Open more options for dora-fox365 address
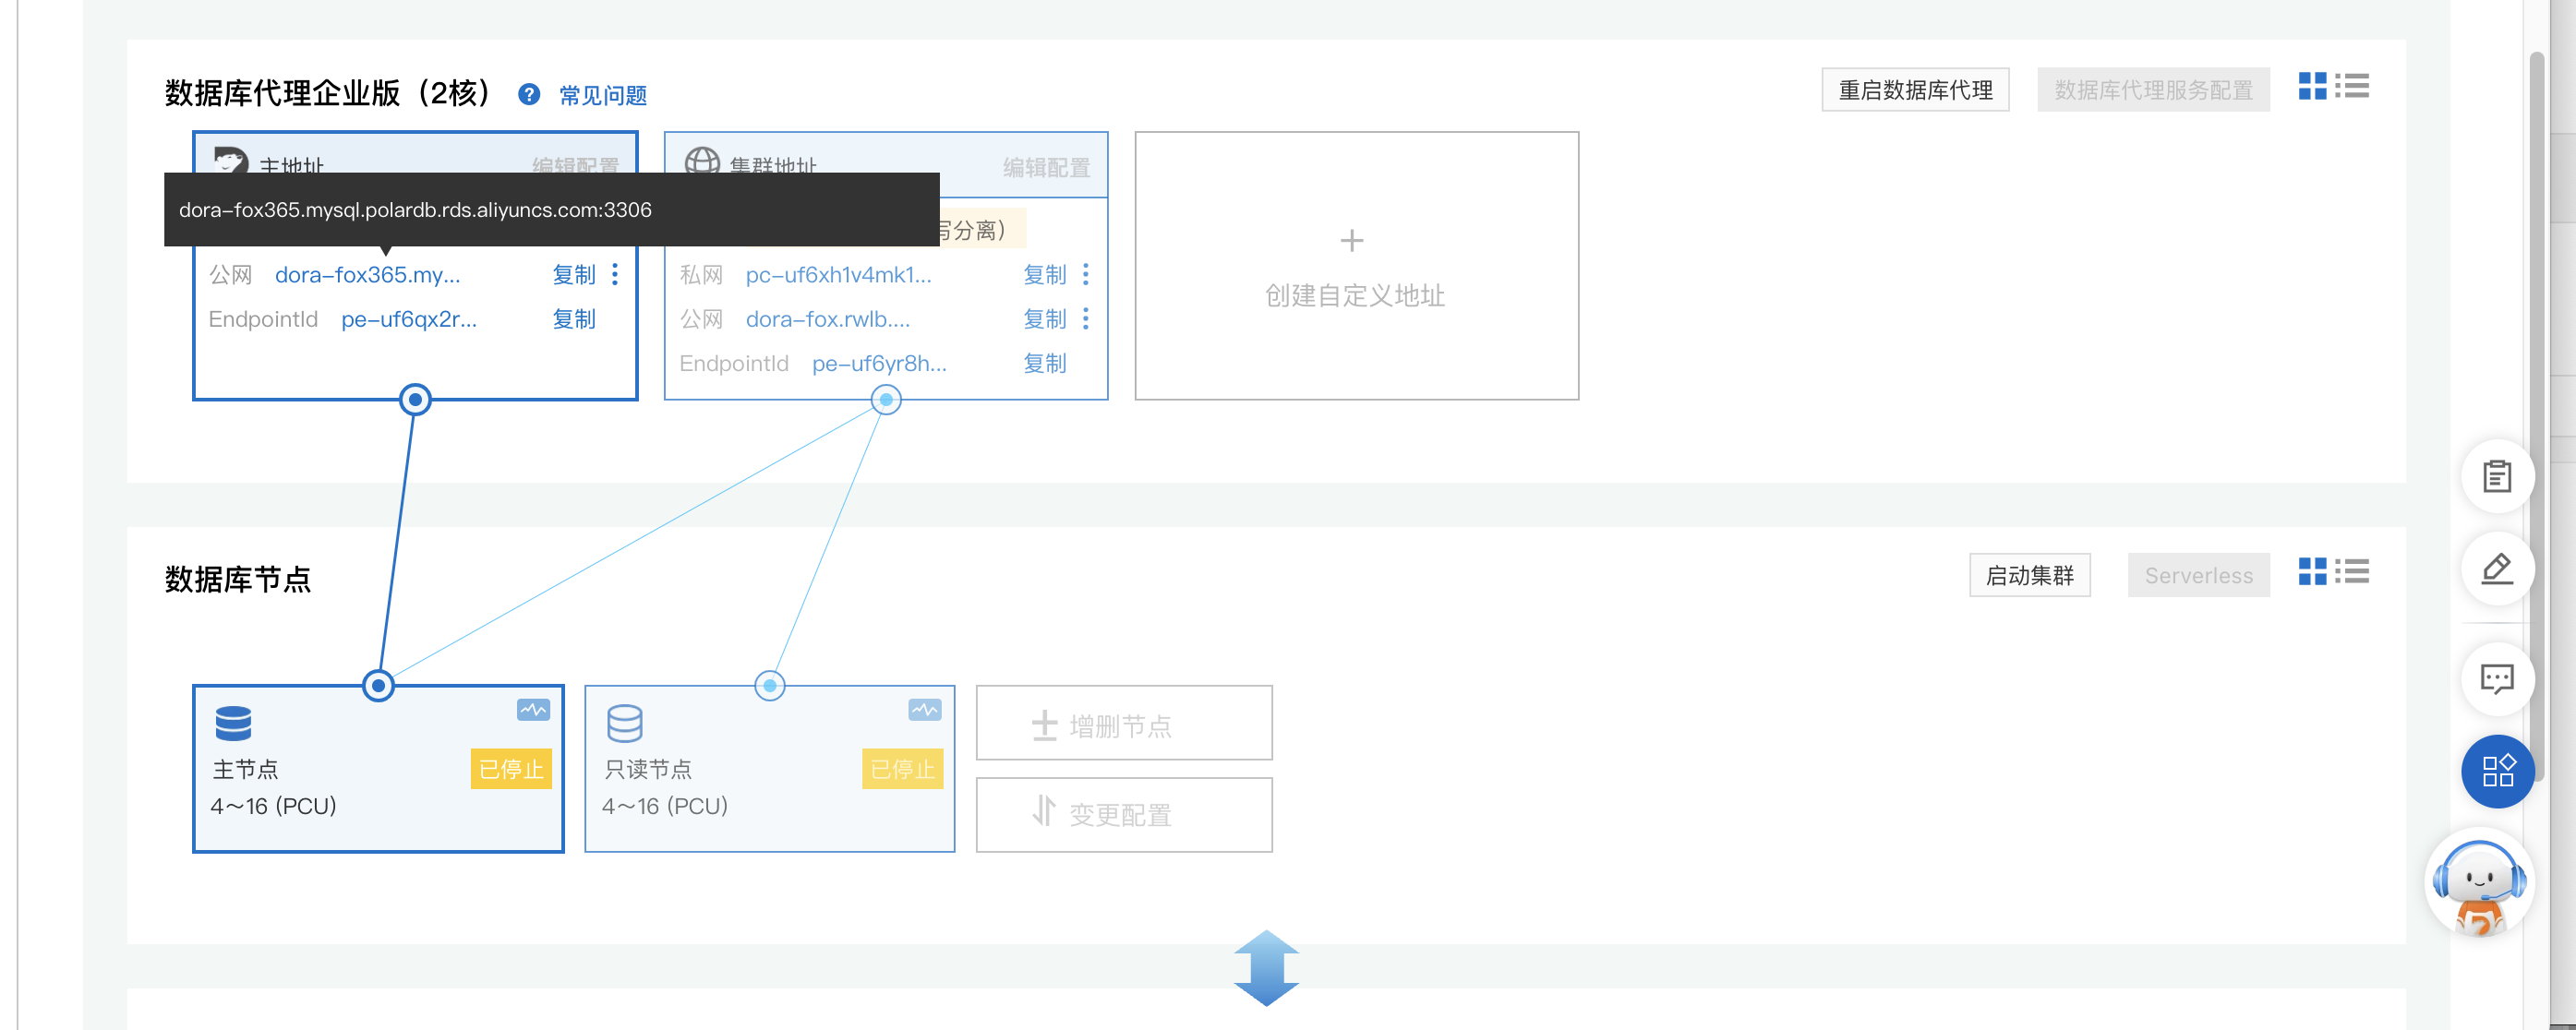 click(615, 274)
